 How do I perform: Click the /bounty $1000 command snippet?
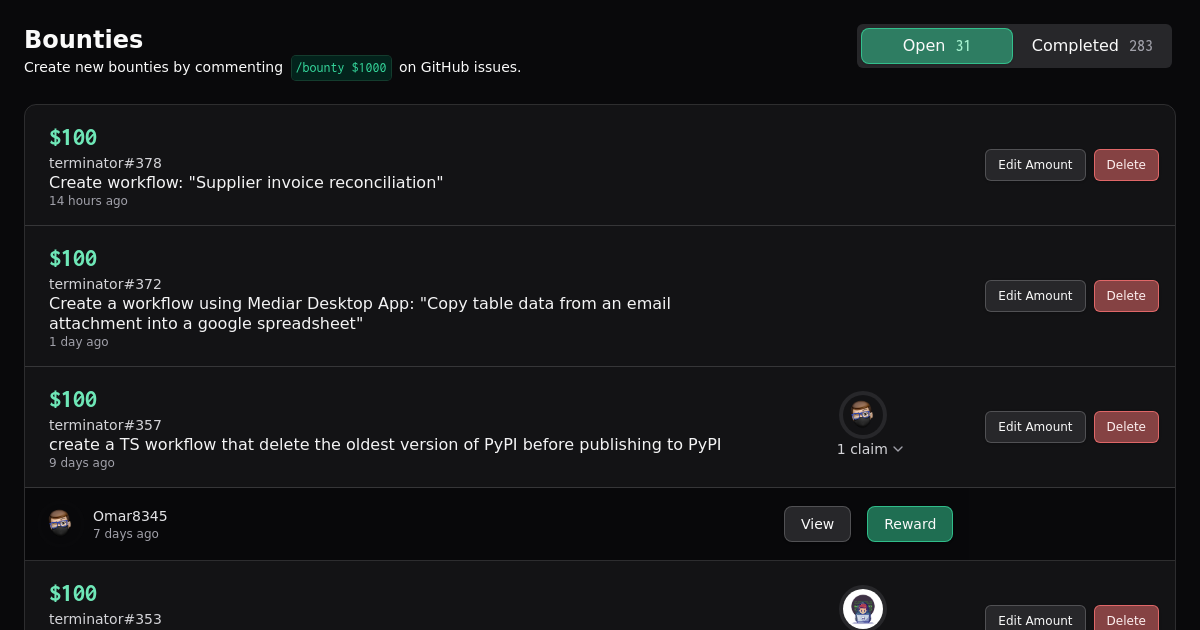(x=341, y=68)
